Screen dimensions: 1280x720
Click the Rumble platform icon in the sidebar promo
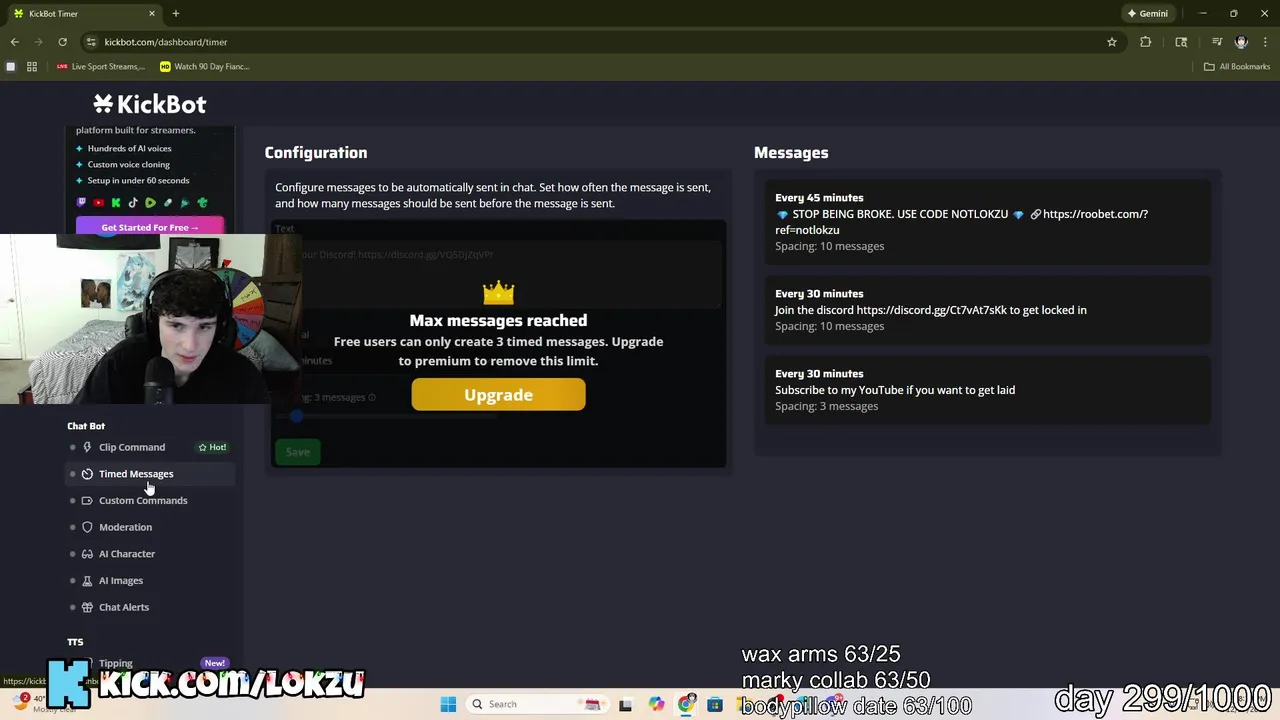point(150,203)
